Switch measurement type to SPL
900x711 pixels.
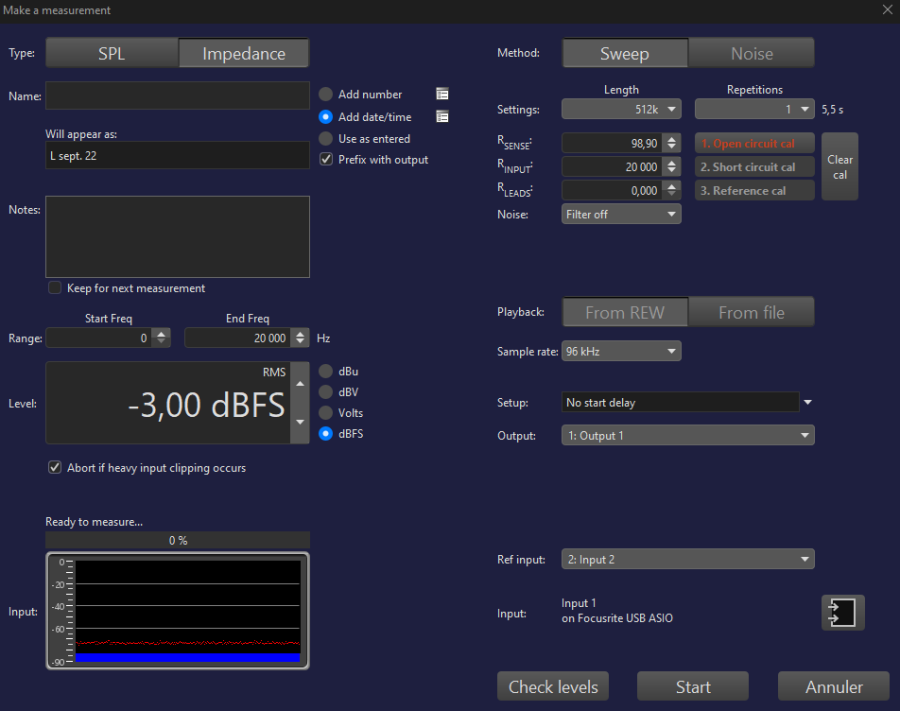pyautogui.click(x=112, y=53)
